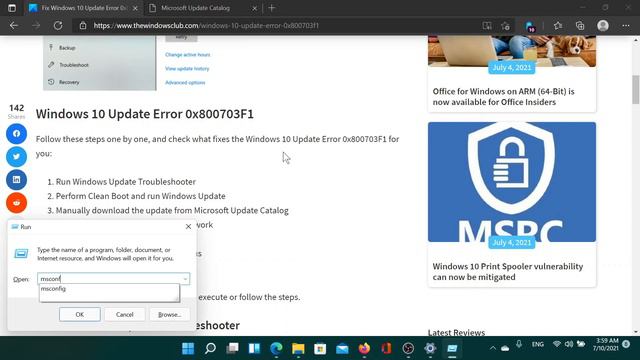Click the Windows 10 Update Error 0x800703F1 heading
Screen dimensions: 640x360
pyautogui.click(x=144, y=114)
